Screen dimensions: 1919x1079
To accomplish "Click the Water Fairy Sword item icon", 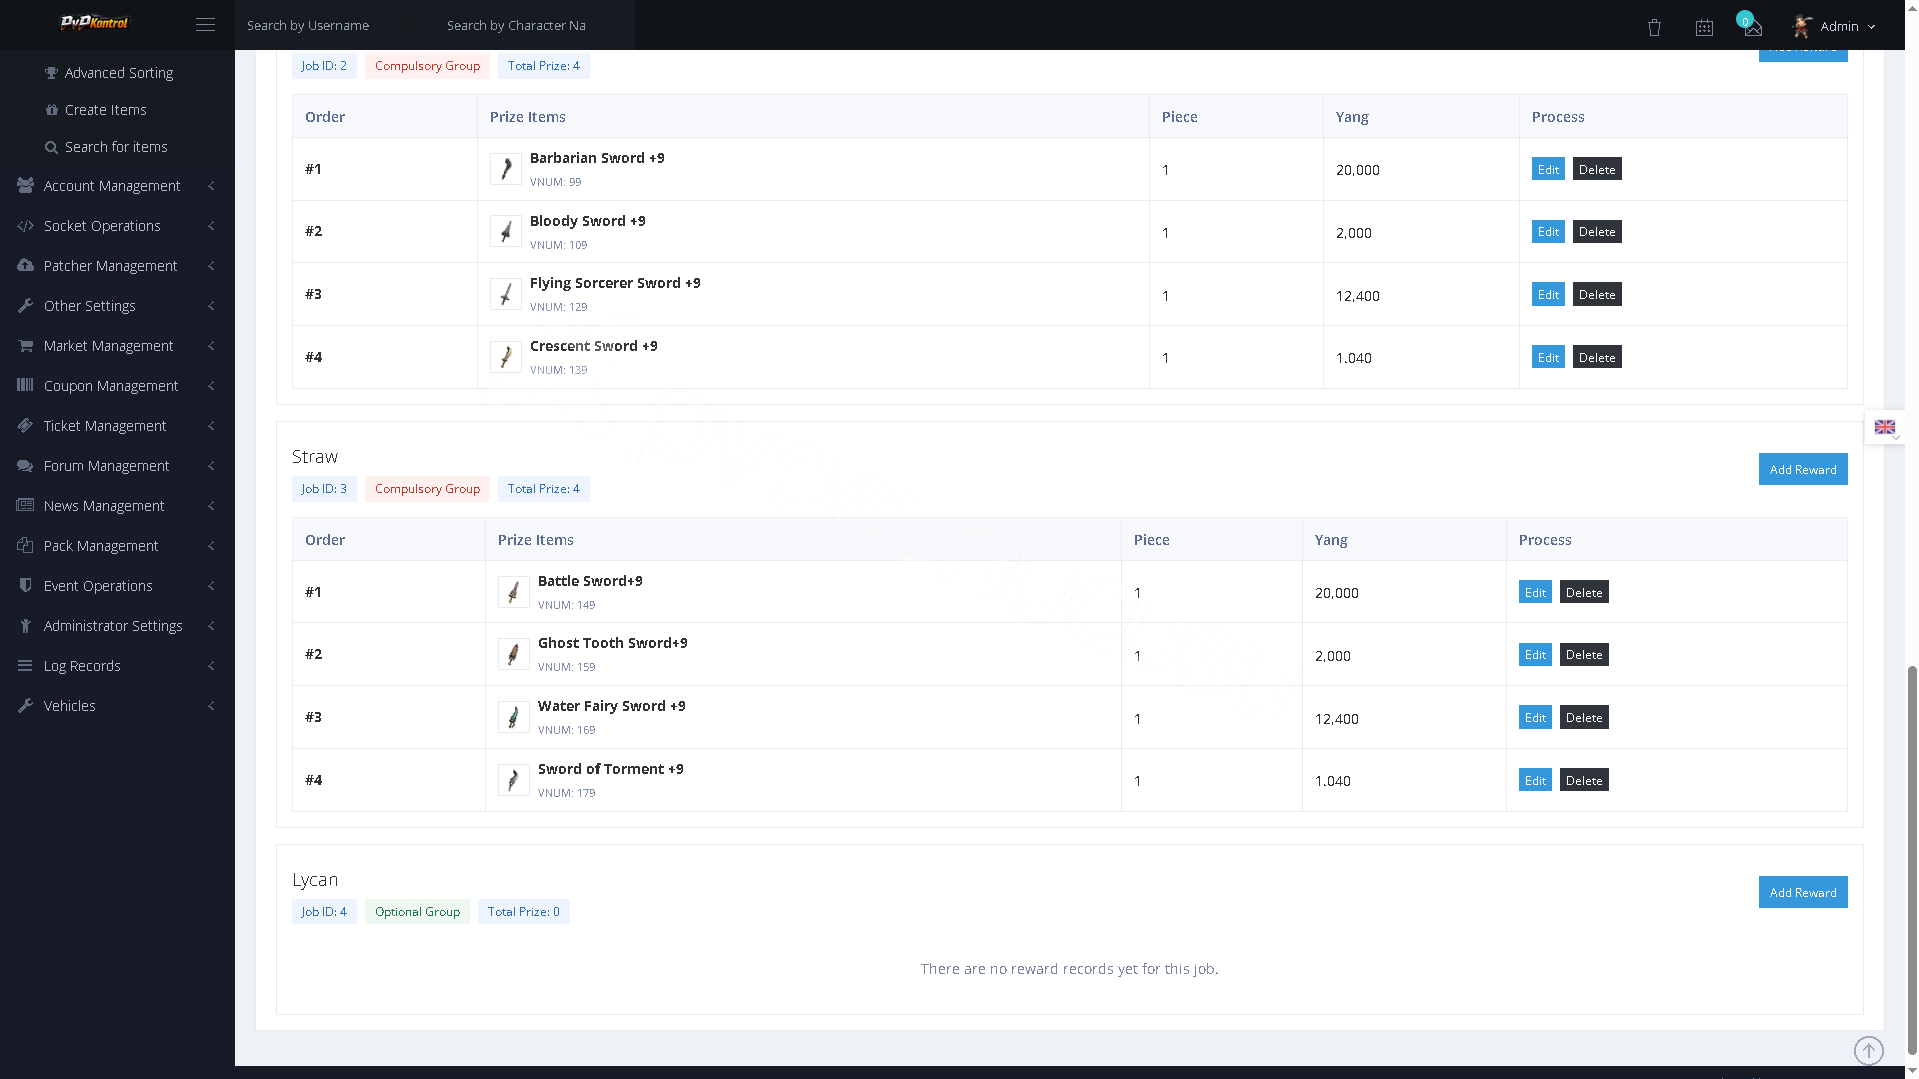I will coord(514,717).
